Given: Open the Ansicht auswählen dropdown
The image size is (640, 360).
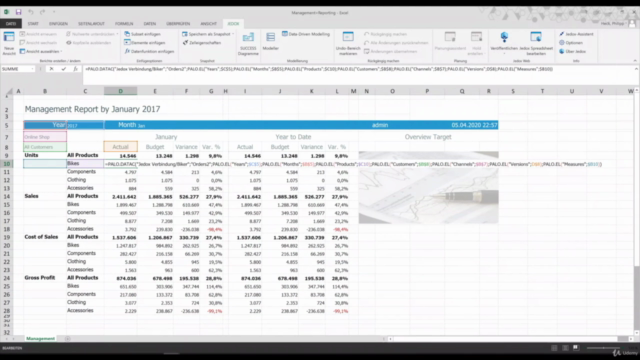Looking at the screenshot, I should coord(41,51).
